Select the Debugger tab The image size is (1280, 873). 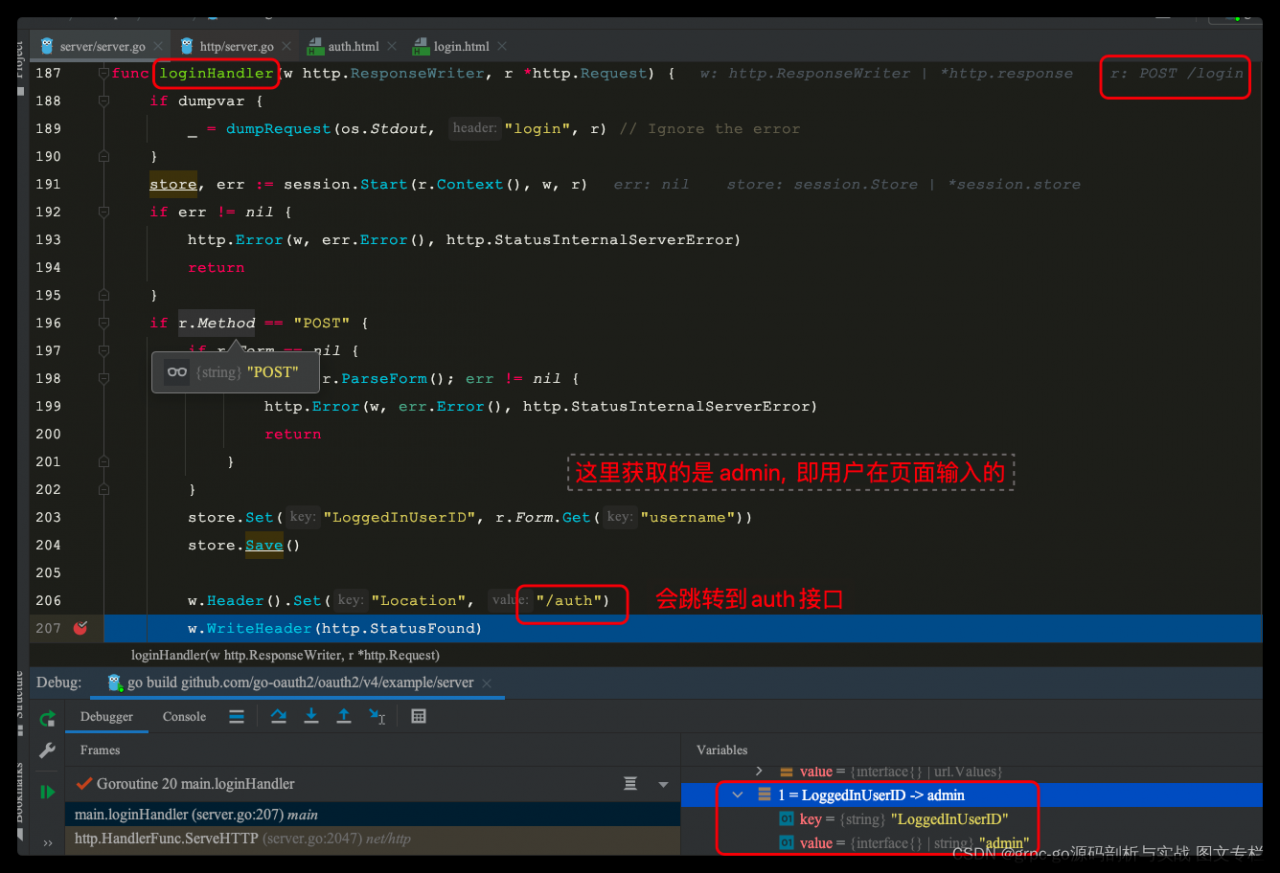[x=106, y=716]
